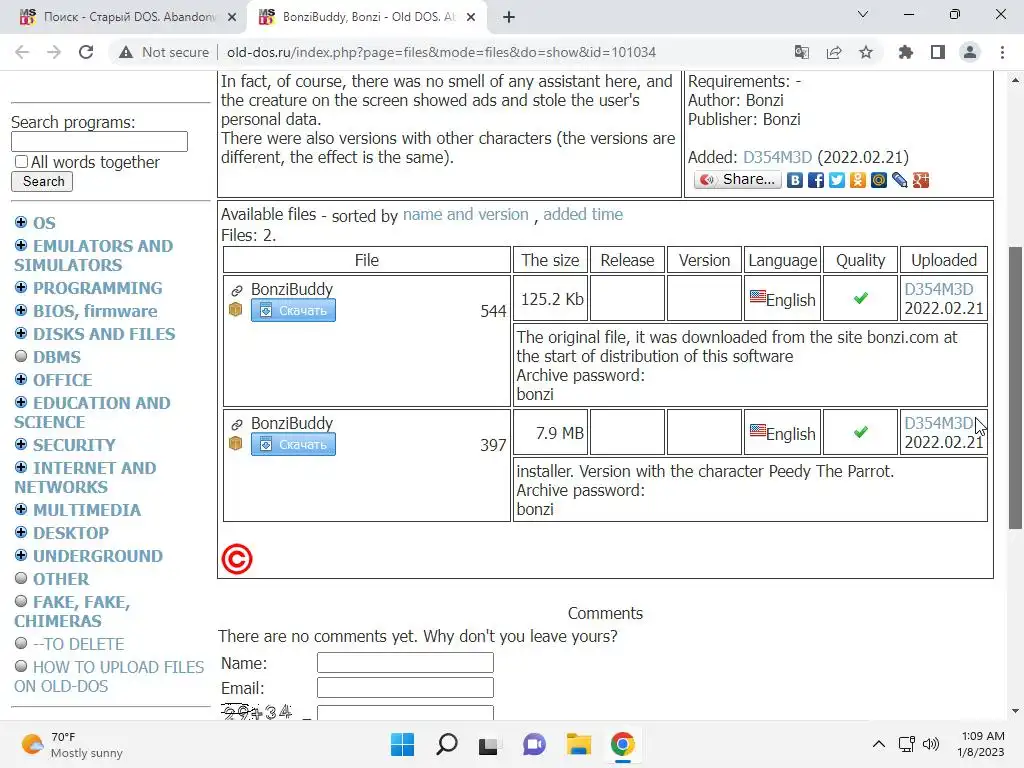Open the DBMS category link
Viewport: 1024px width, 768px height.
coord(57,357)
